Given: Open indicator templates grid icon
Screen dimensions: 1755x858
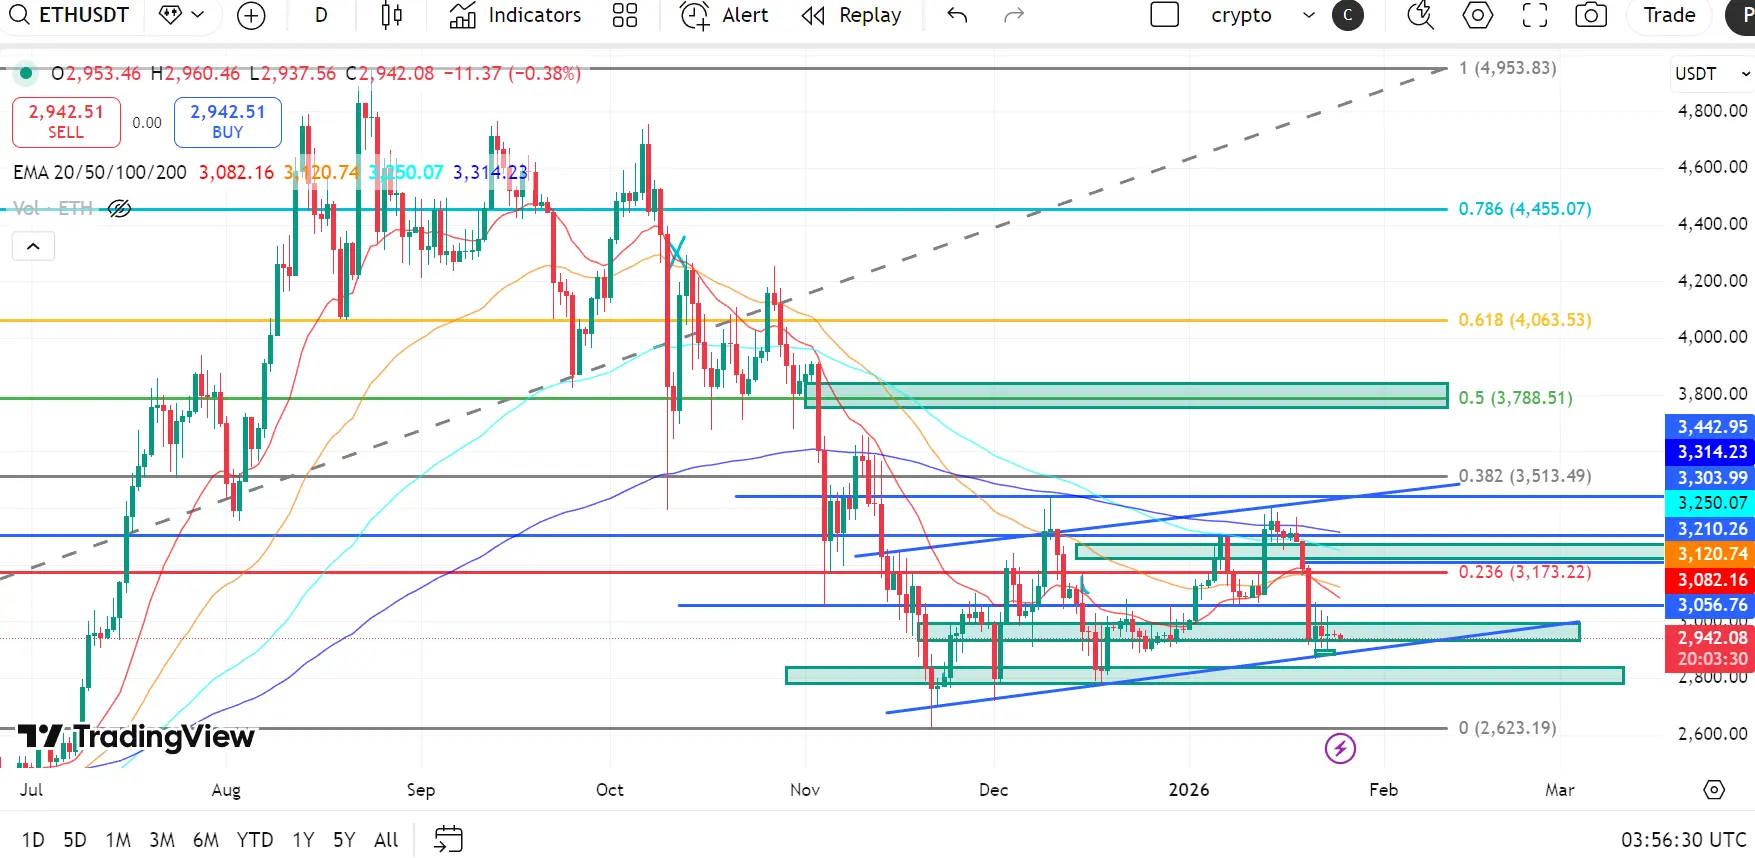Looking at the screenshot, I should tap(625, 15).
